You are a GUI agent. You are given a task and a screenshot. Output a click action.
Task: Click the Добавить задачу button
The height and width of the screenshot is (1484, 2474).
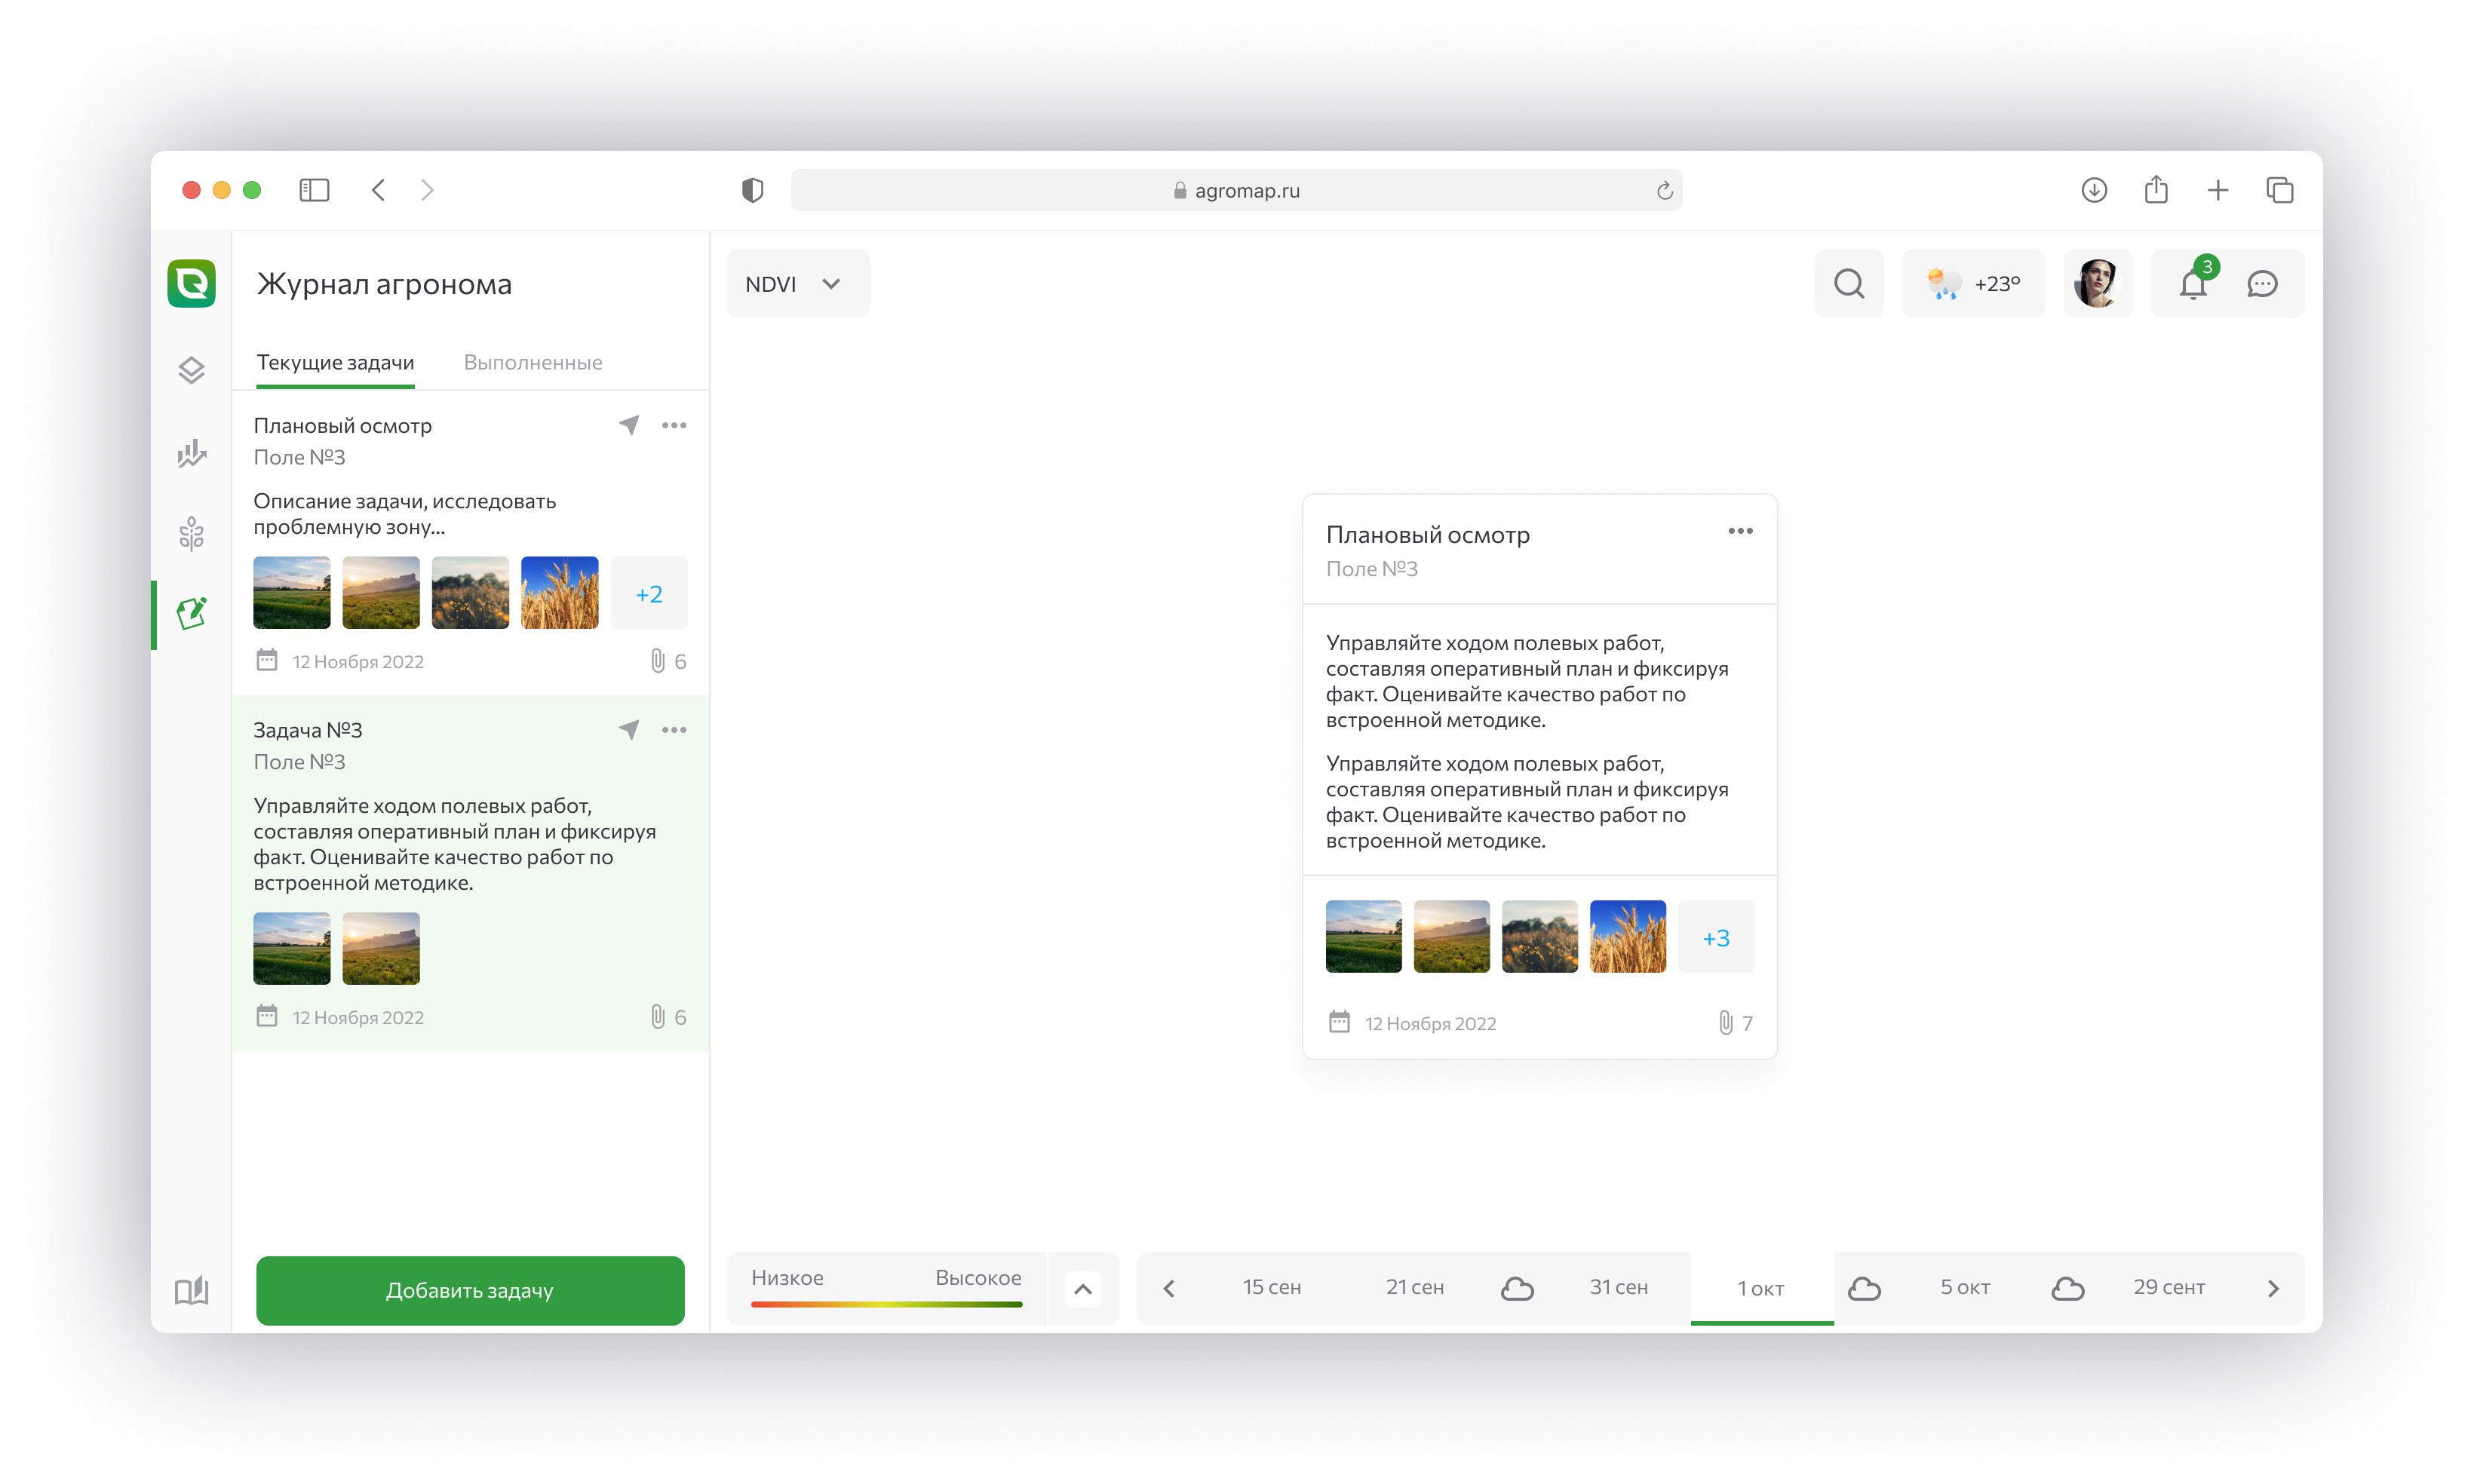[x=470, y=1290]
